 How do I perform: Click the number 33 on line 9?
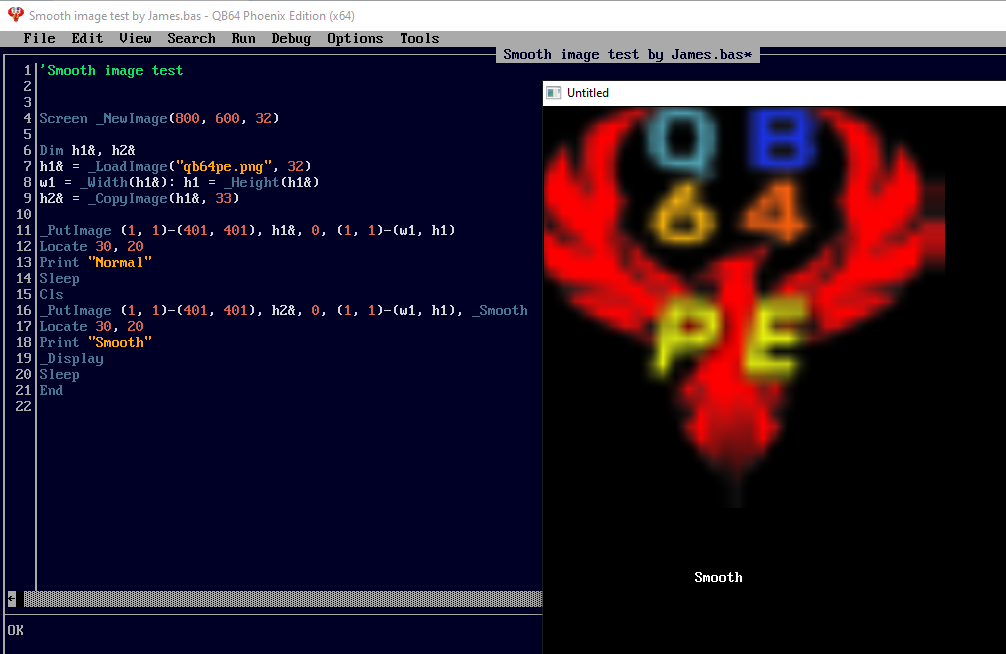[223, 199]
